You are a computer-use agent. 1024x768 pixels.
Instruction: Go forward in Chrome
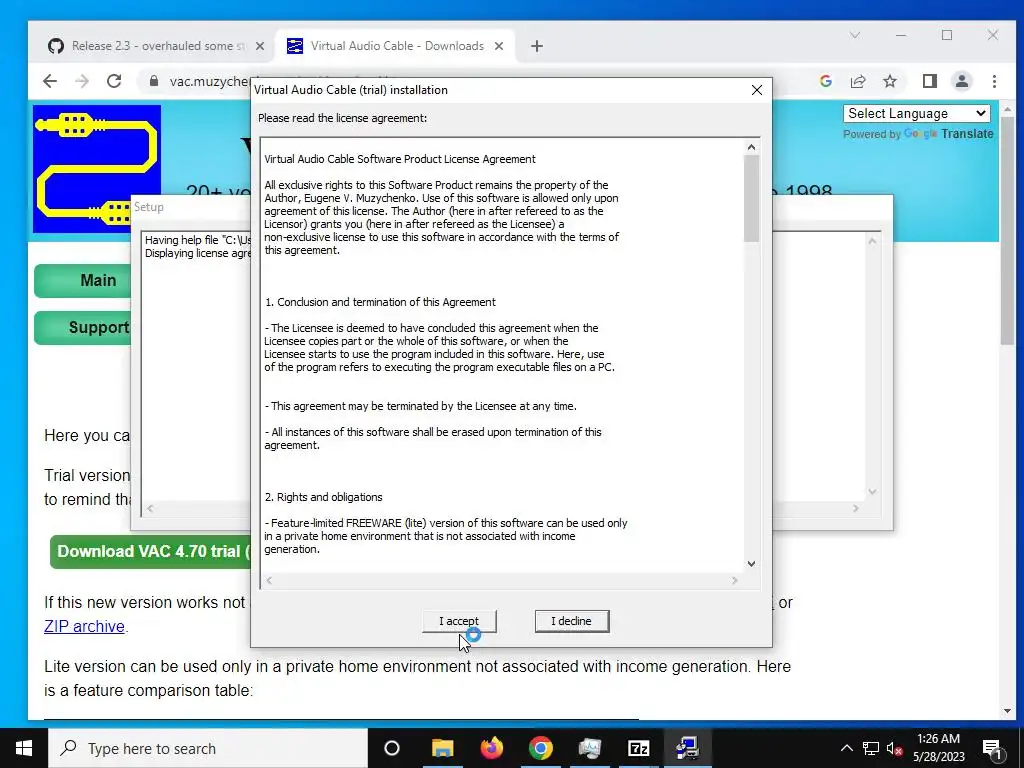pos(82,81)
